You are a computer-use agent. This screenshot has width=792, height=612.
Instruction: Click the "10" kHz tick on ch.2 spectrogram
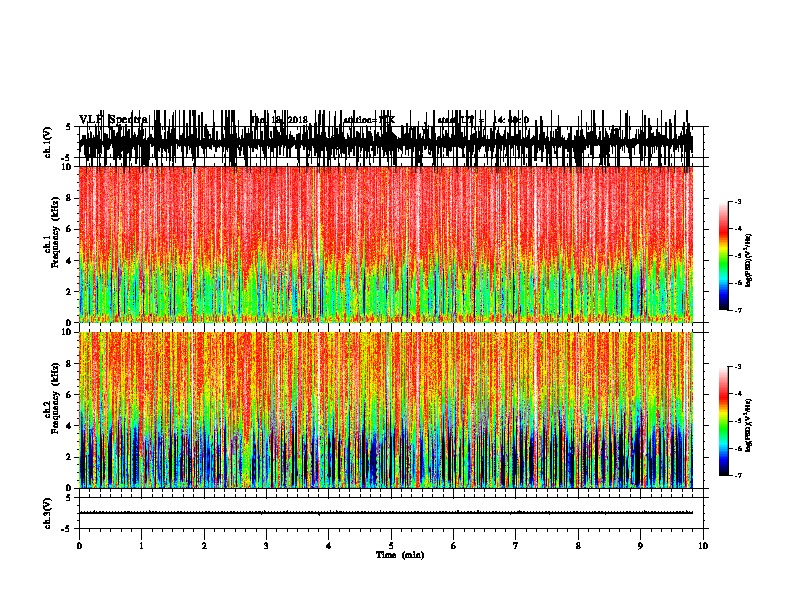click(68, 332)
